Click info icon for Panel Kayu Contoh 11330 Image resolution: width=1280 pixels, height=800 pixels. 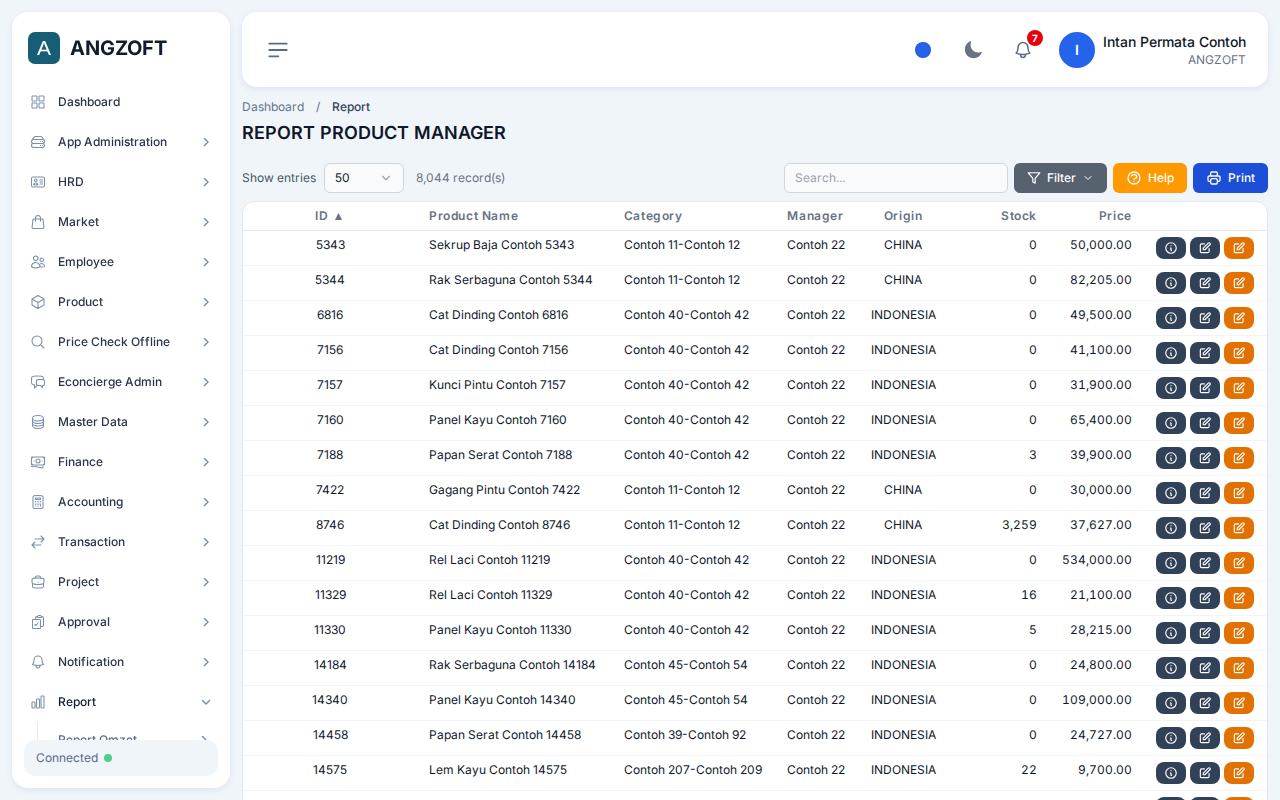coord(1171,633)
